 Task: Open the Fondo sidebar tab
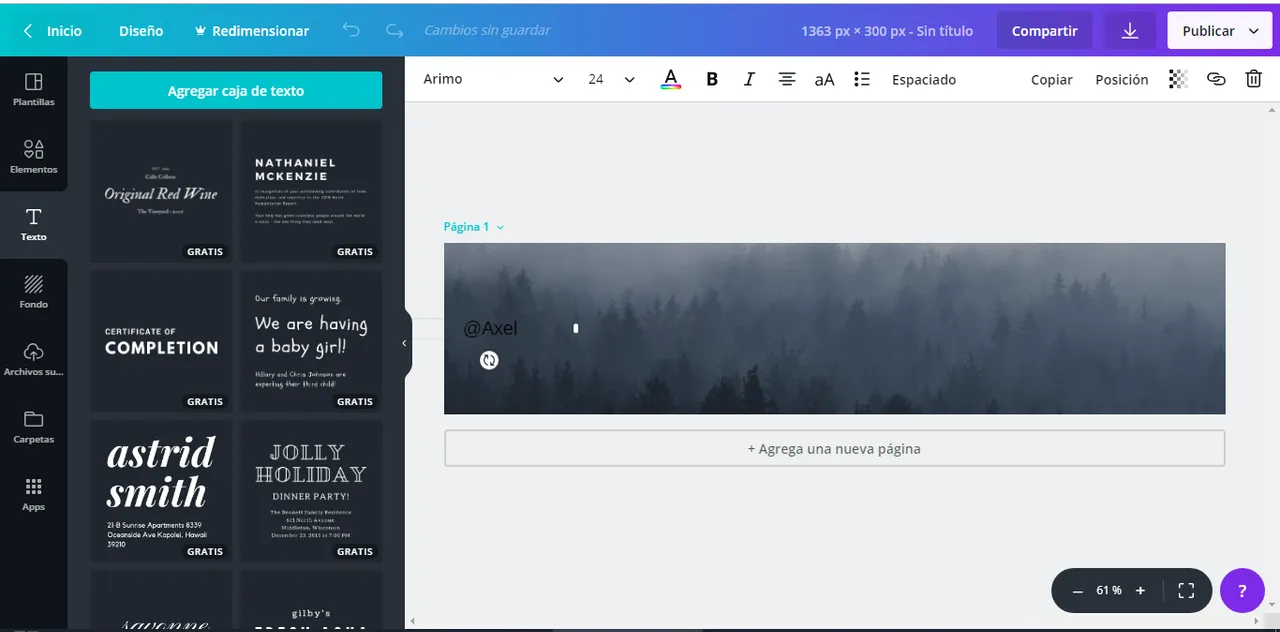coord(33,291)
